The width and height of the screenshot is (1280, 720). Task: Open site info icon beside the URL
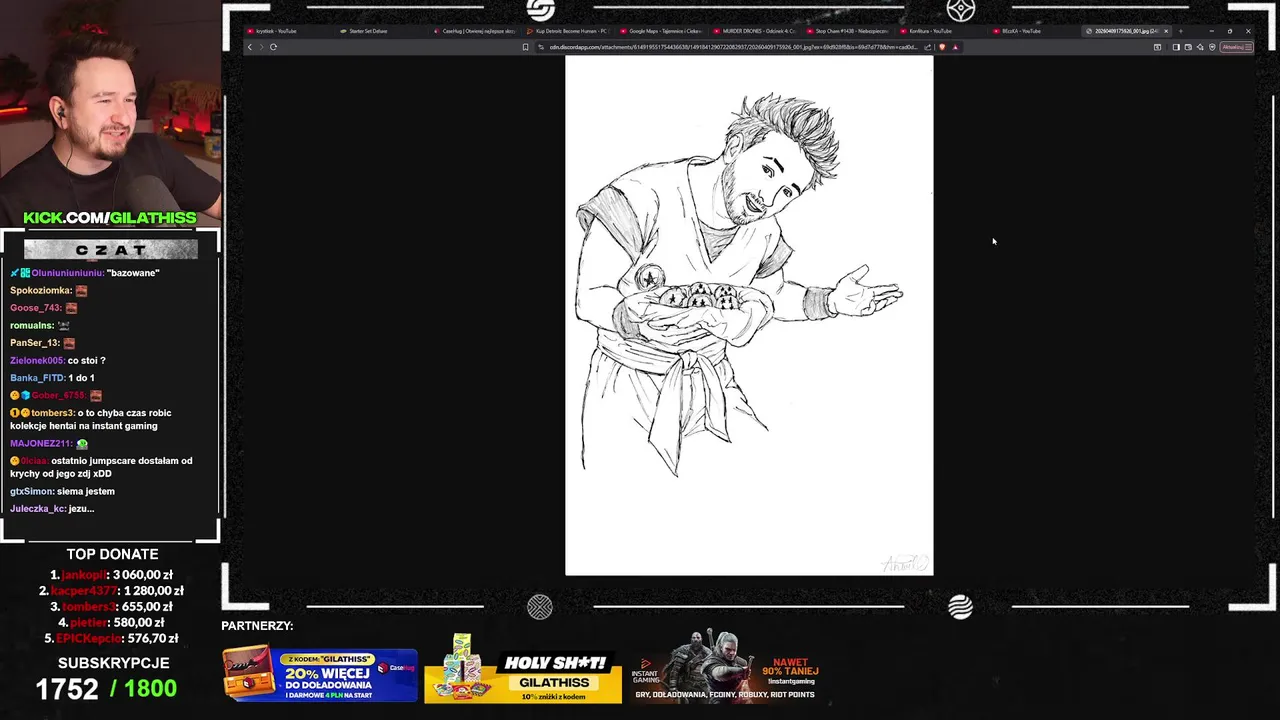[541, 47]
